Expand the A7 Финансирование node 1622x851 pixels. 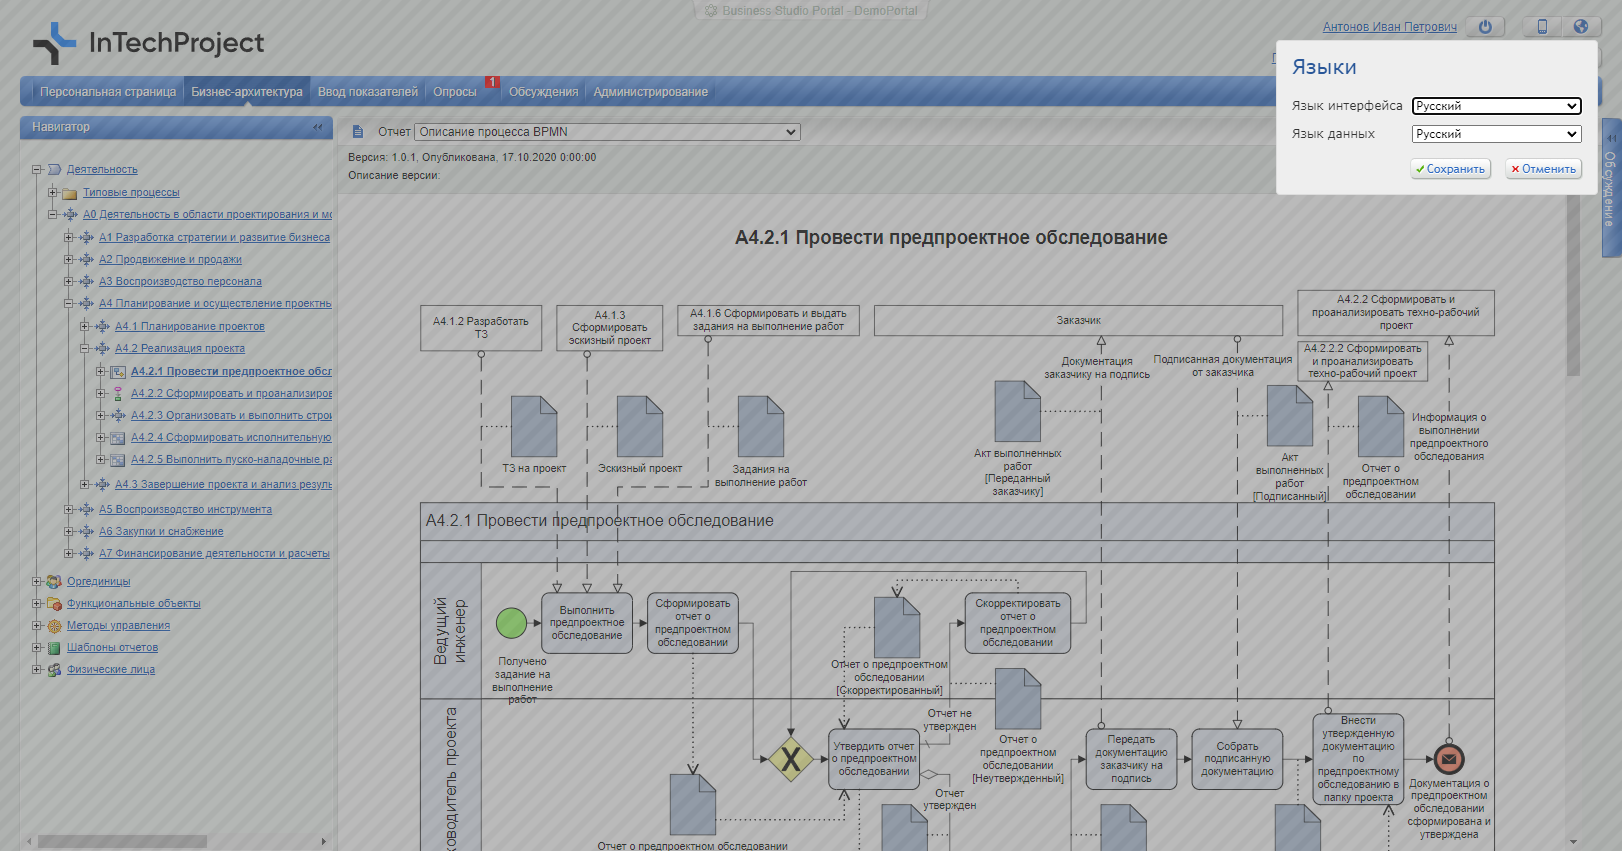[69, 553]
